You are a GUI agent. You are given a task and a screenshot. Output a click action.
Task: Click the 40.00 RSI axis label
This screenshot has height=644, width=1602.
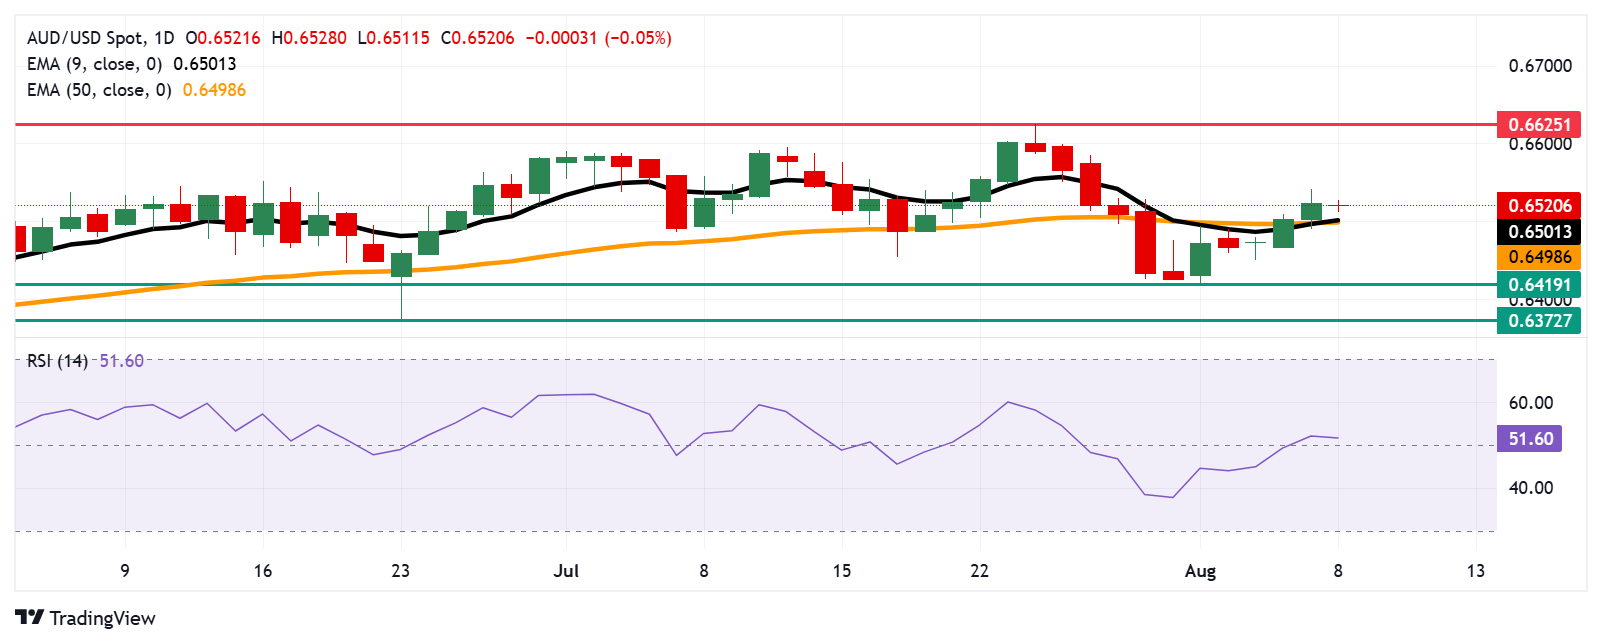(x=1530, y=488)
